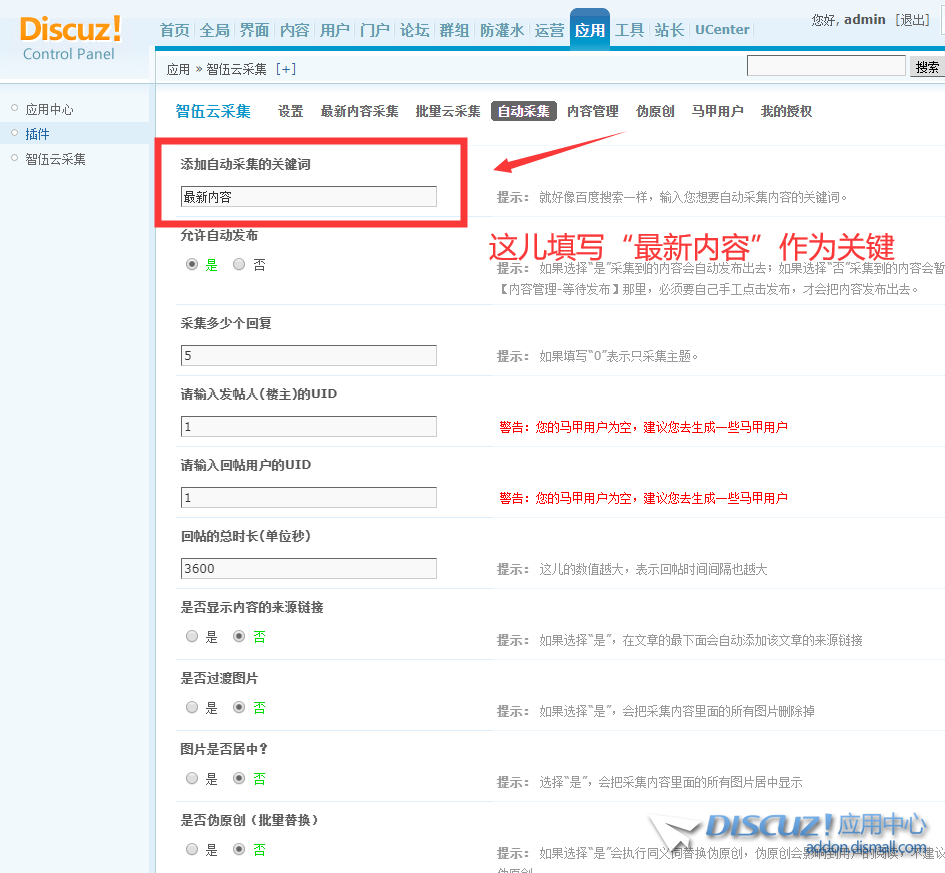Open the 界面 top menu
Viewport: 945px width, 873px height.
(x=254, y=30)
